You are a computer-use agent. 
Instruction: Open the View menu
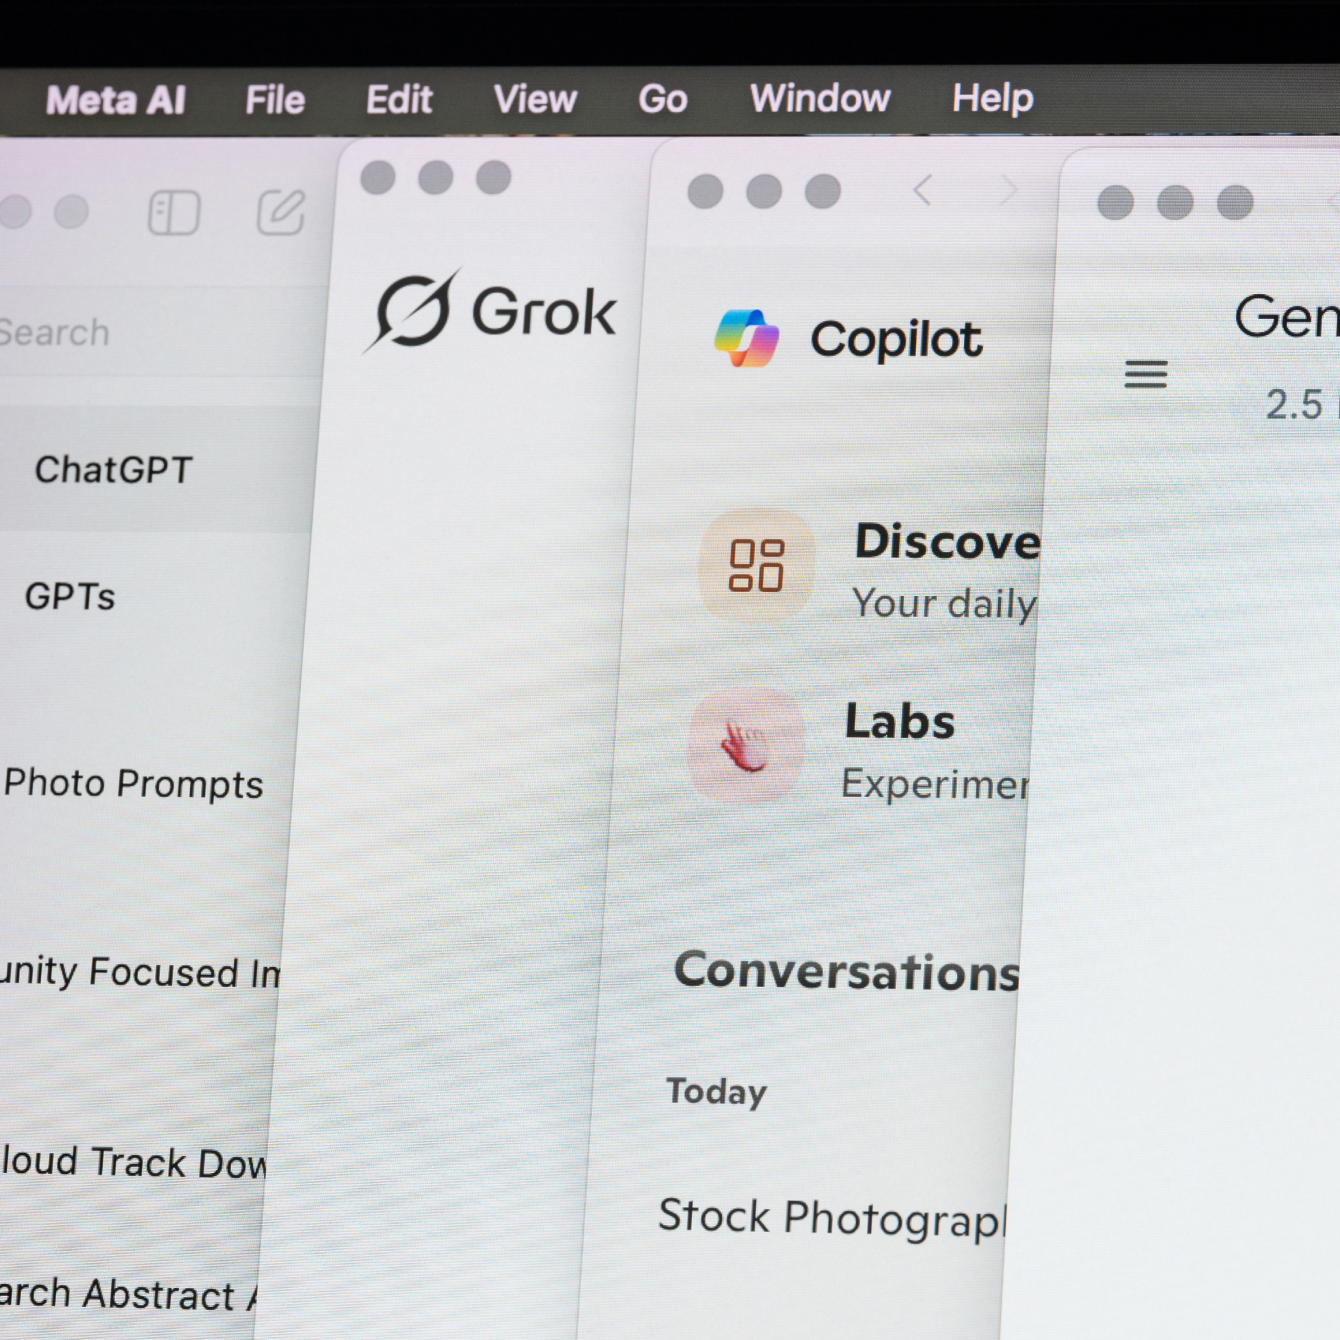tap(535, 99)
